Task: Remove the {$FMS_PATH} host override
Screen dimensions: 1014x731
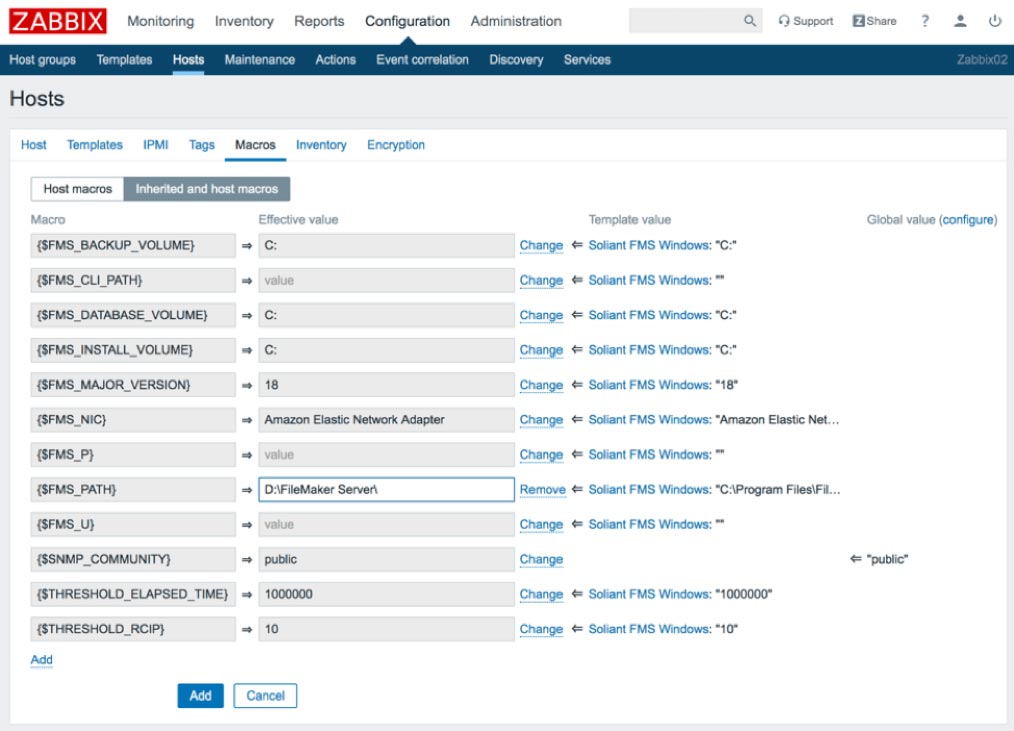Action: click(543, 490)
